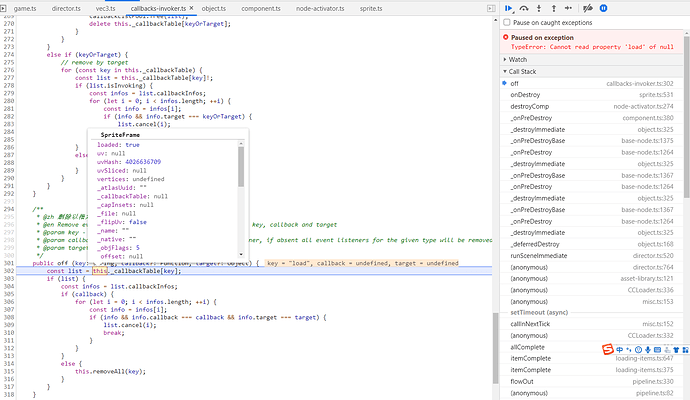The width and height of the screenshot is (690, 400).
Task: Click '_callbackTable: null' in tooltip
Action: point(132,196)
